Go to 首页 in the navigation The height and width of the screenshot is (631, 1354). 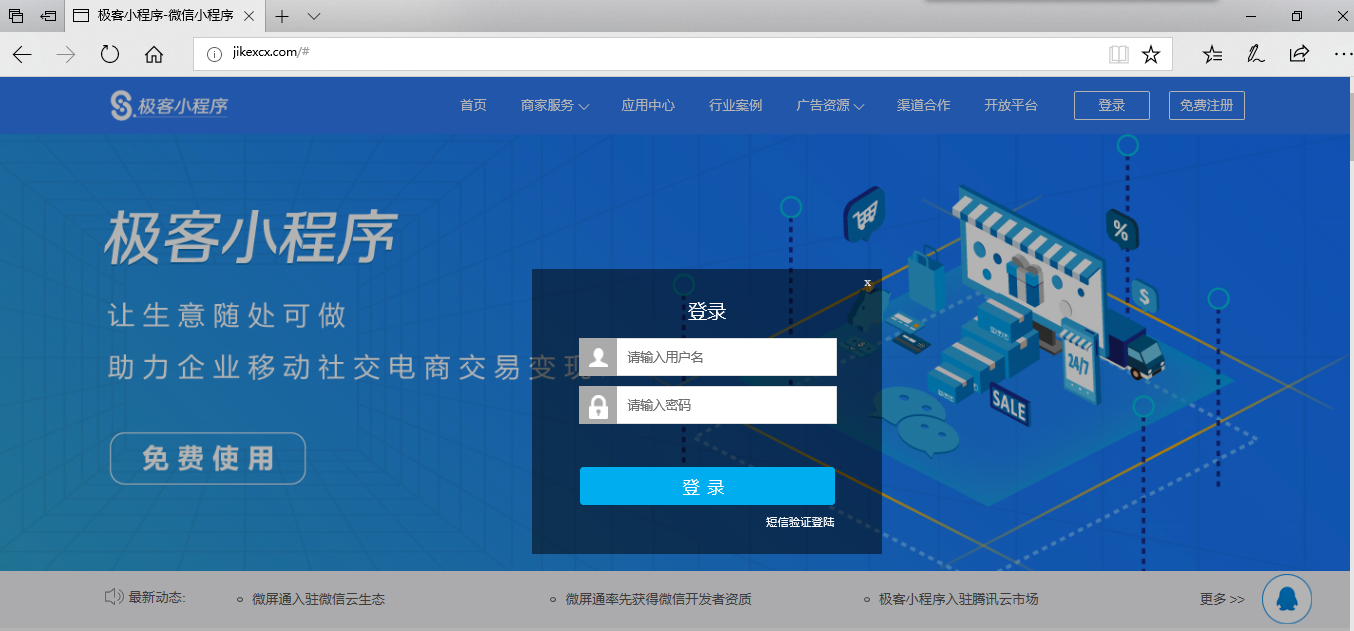pos(473,105)
